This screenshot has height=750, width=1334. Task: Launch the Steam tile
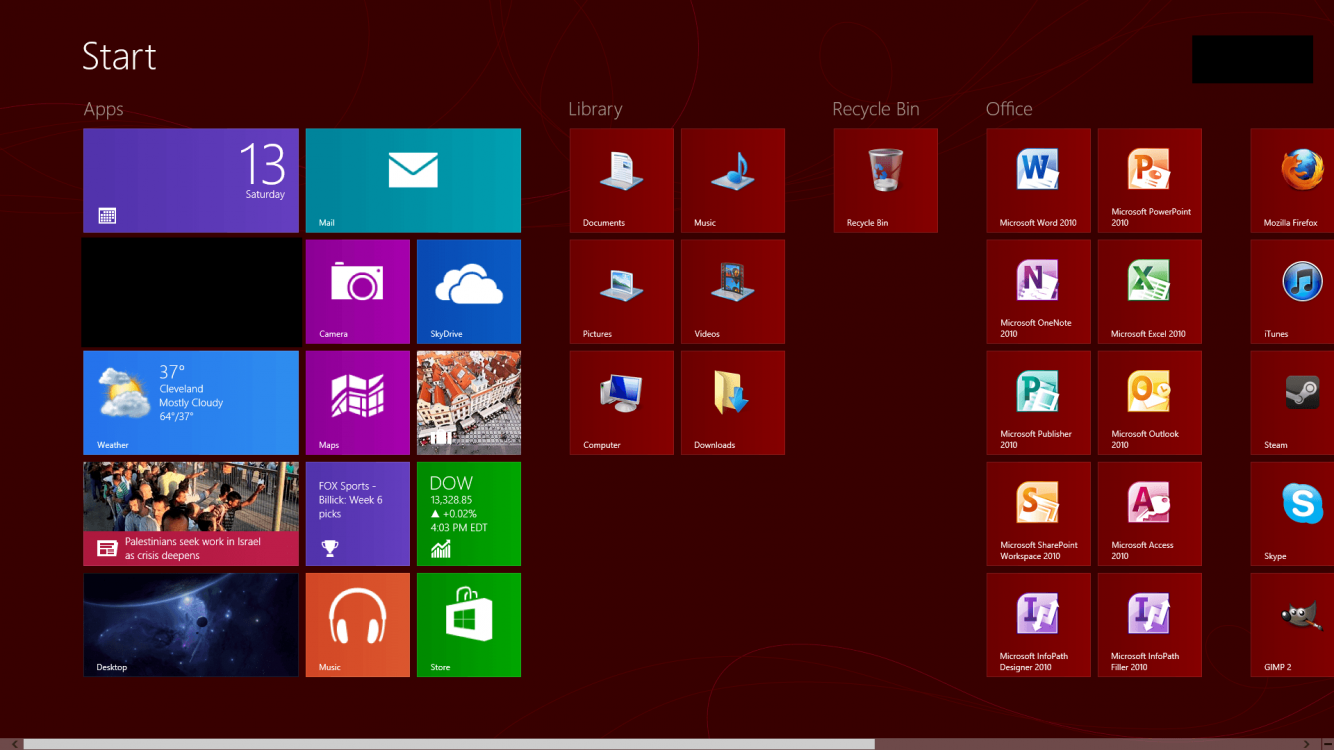[1292, 402]
